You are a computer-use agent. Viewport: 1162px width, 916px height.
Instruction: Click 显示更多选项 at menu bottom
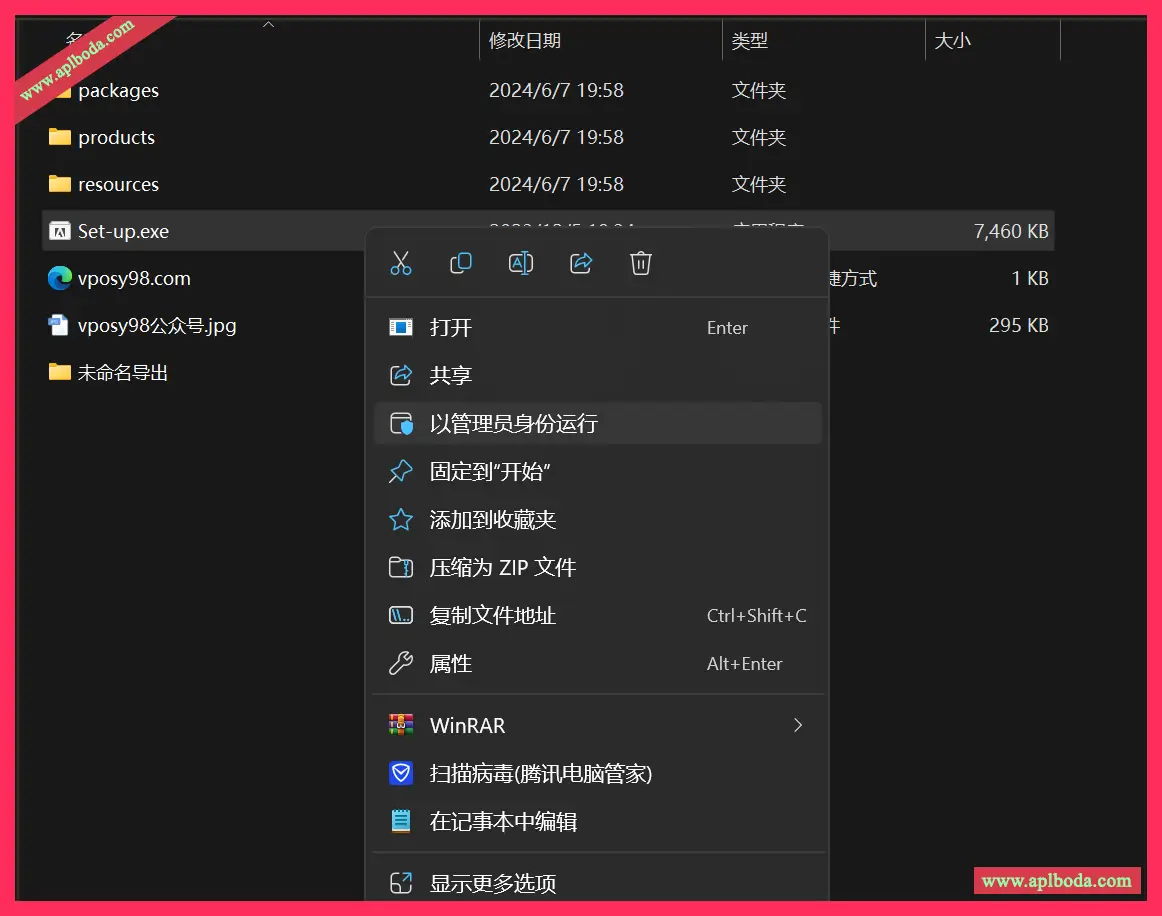click(492, 884)
